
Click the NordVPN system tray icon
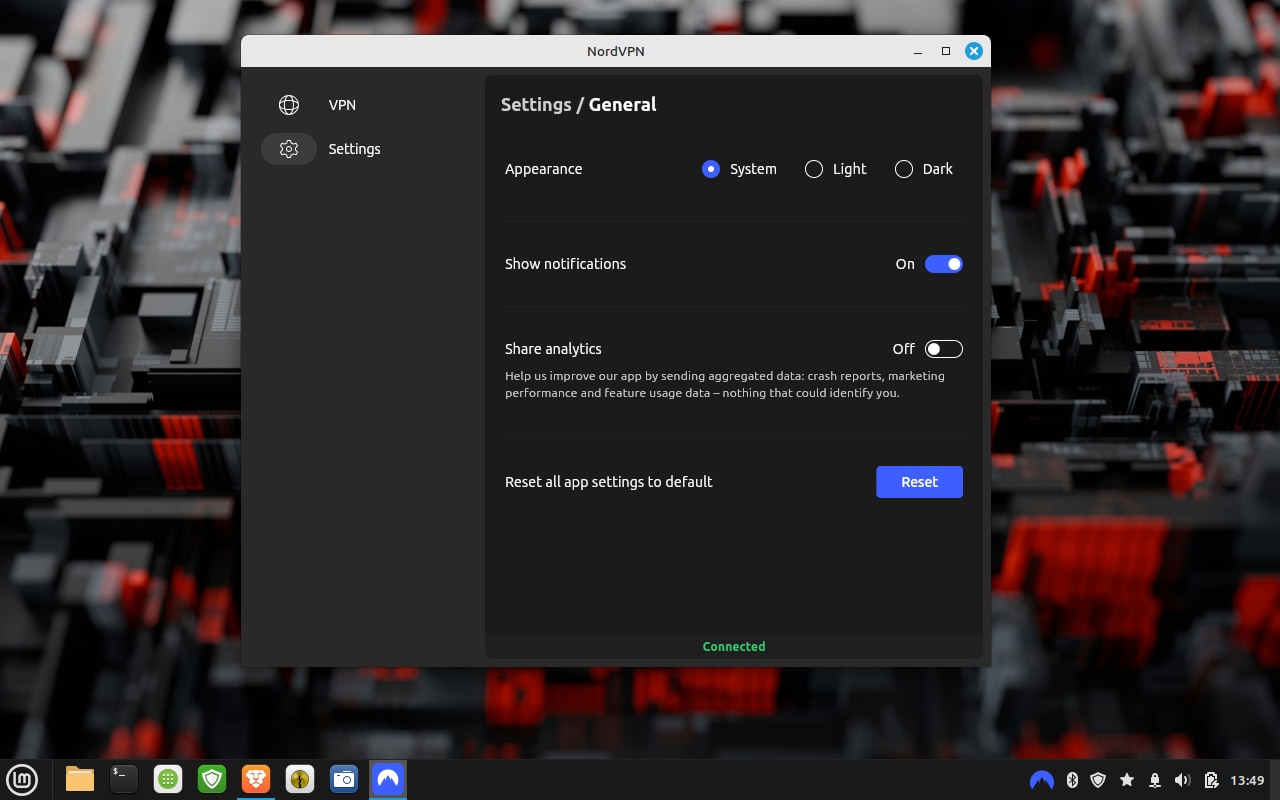coord(1041,780)
